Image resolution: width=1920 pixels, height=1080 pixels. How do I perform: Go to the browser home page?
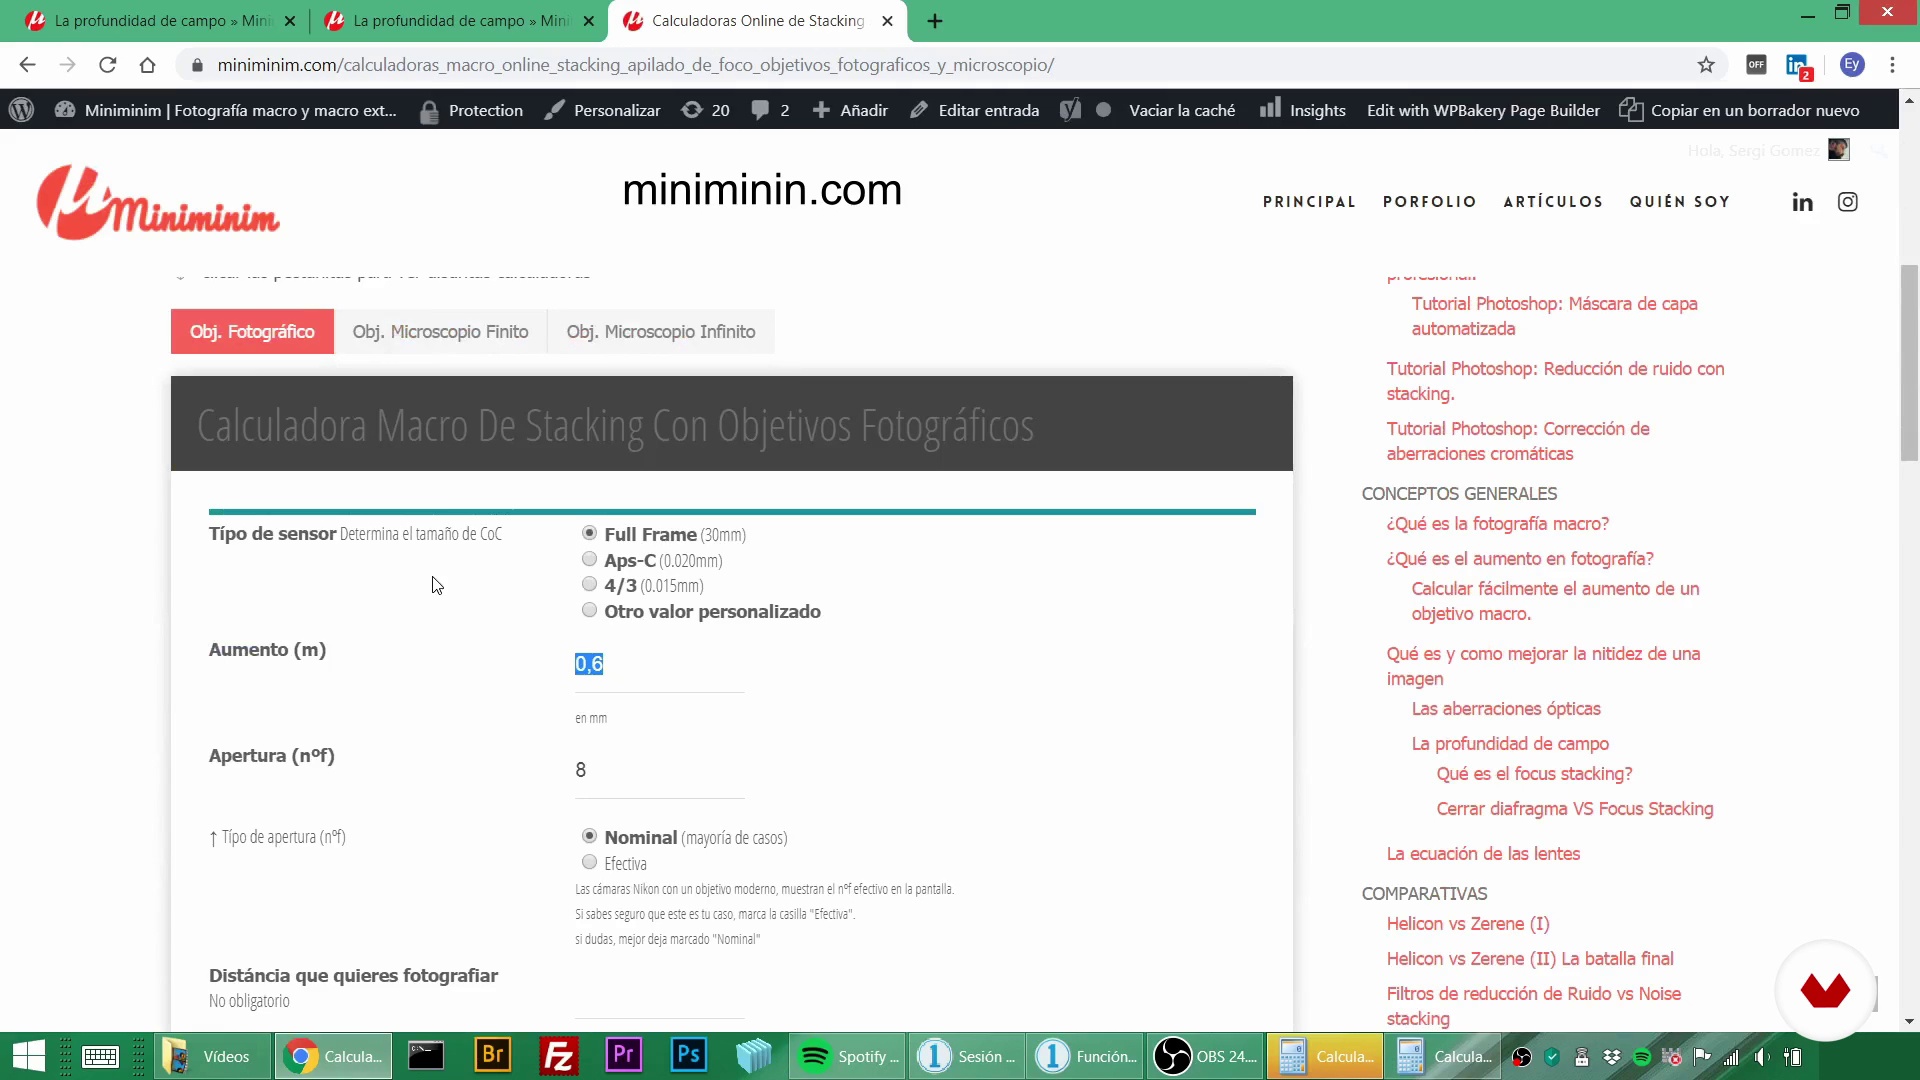point(148,65)
